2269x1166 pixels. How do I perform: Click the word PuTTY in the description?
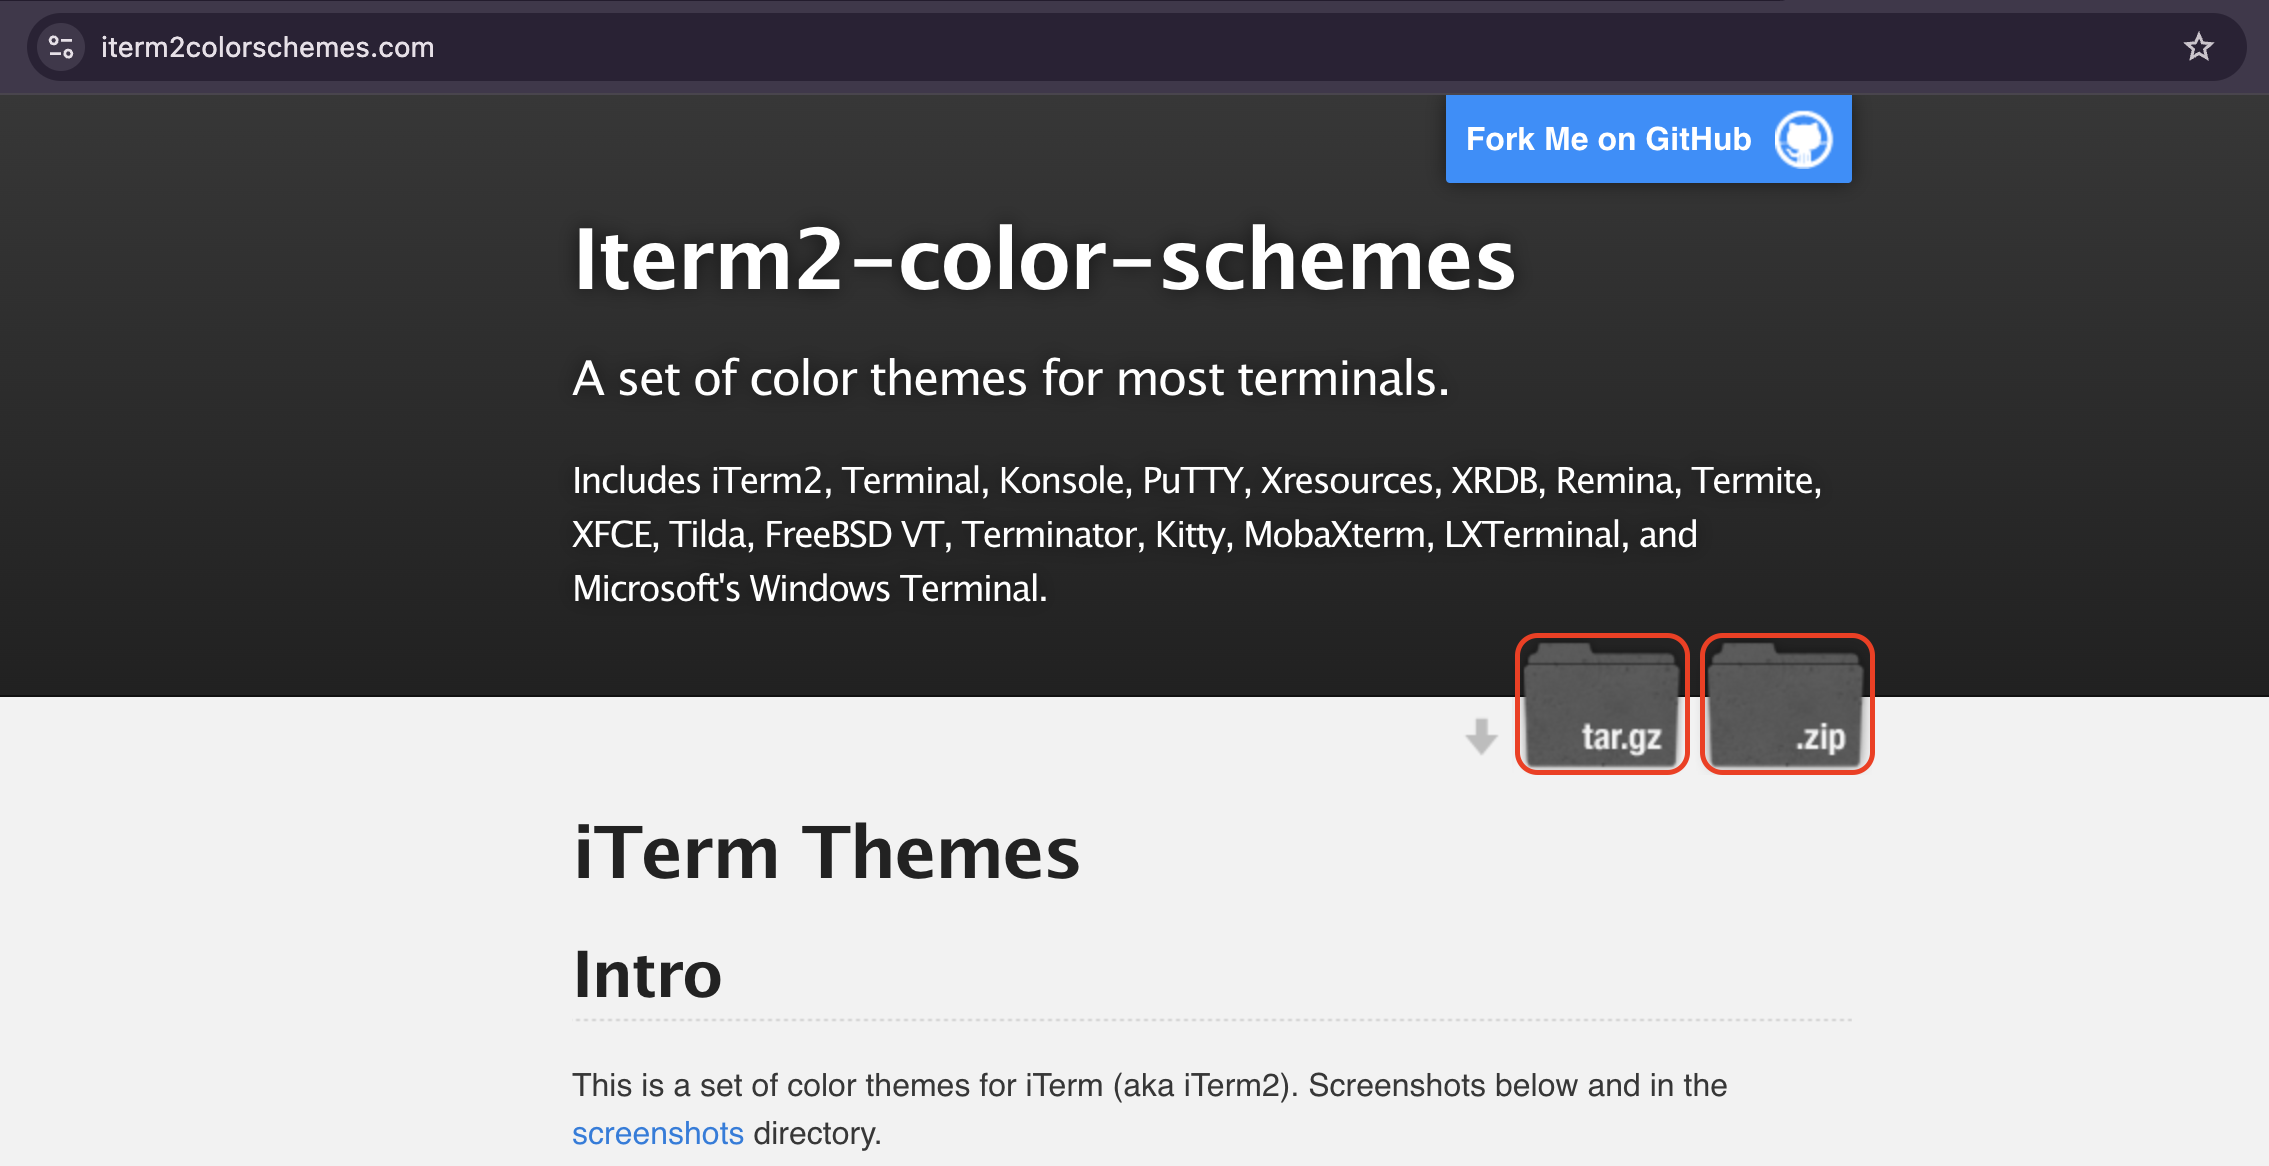[1192, 481]
